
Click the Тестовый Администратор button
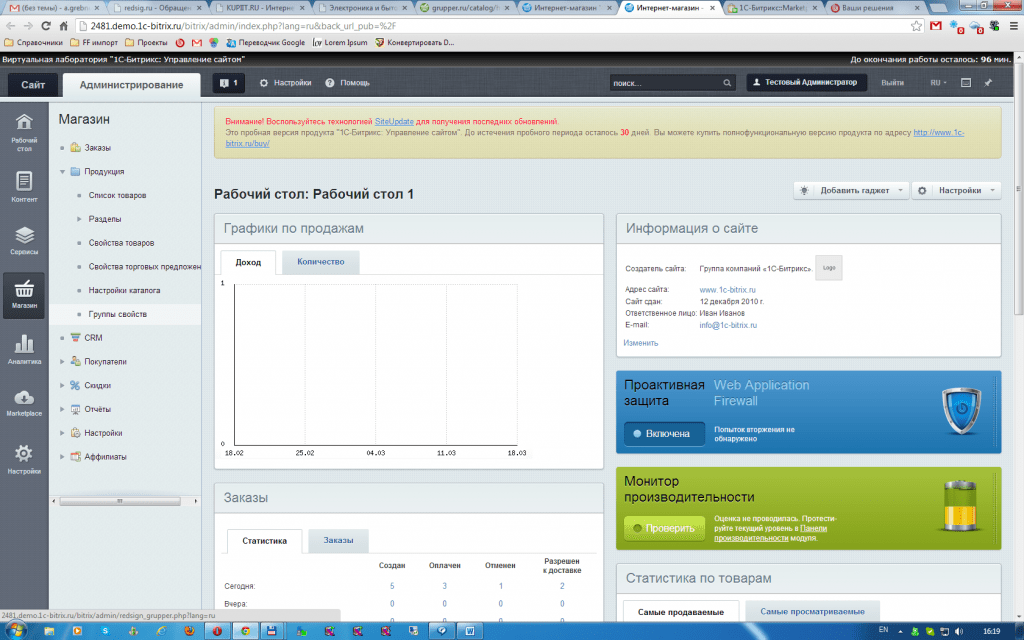pos(806,83)
